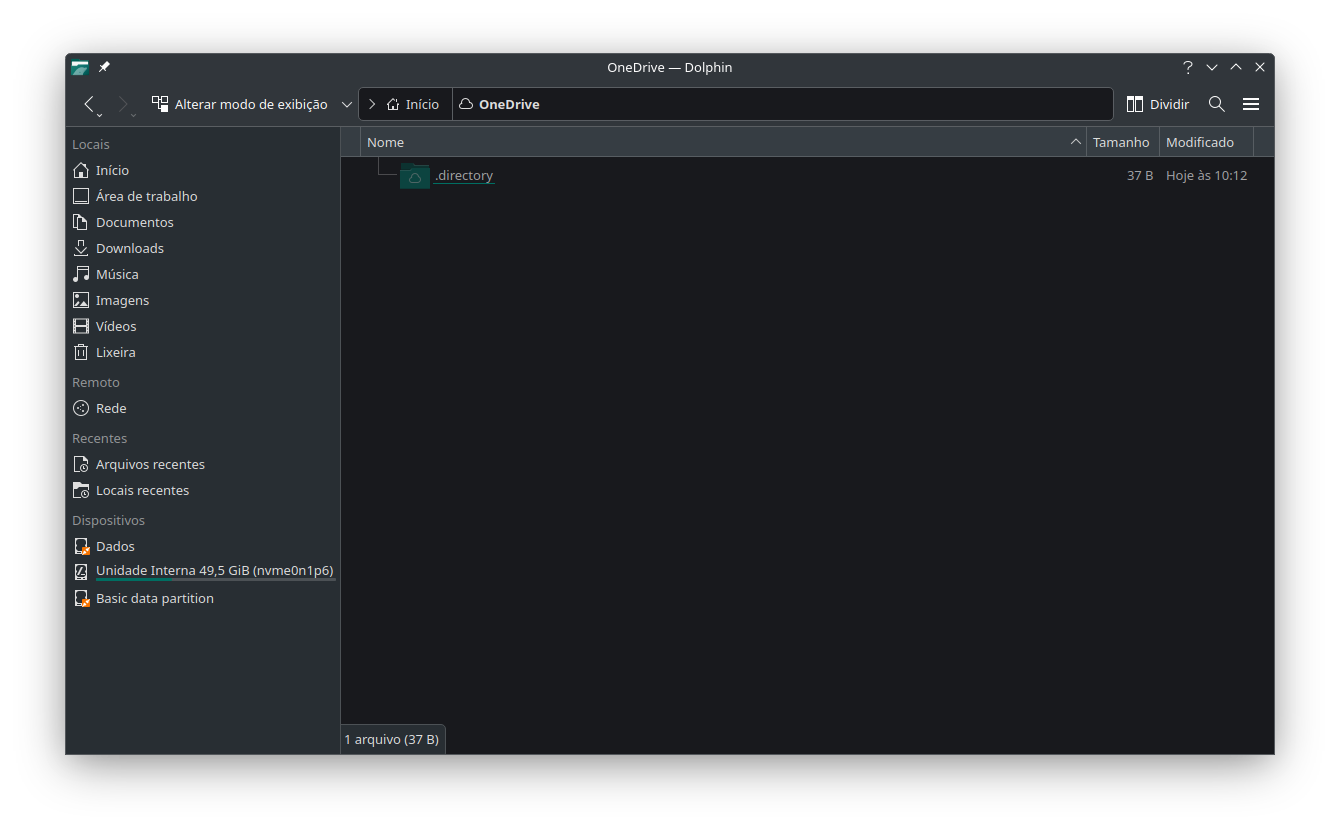Image resolution: width=1340 pixels, height=832 pixels.
Task: Open the hamburger menu
Action: click(1251, 104)
